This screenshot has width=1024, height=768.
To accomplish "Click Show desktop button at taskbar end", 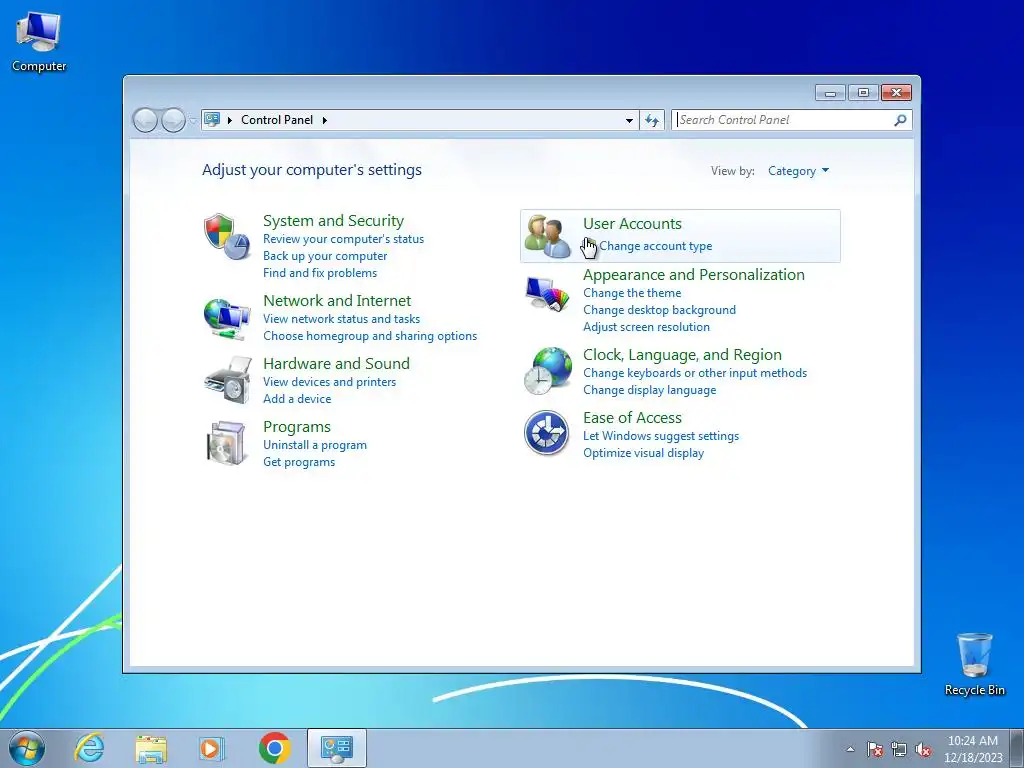I will [1017, 748].
